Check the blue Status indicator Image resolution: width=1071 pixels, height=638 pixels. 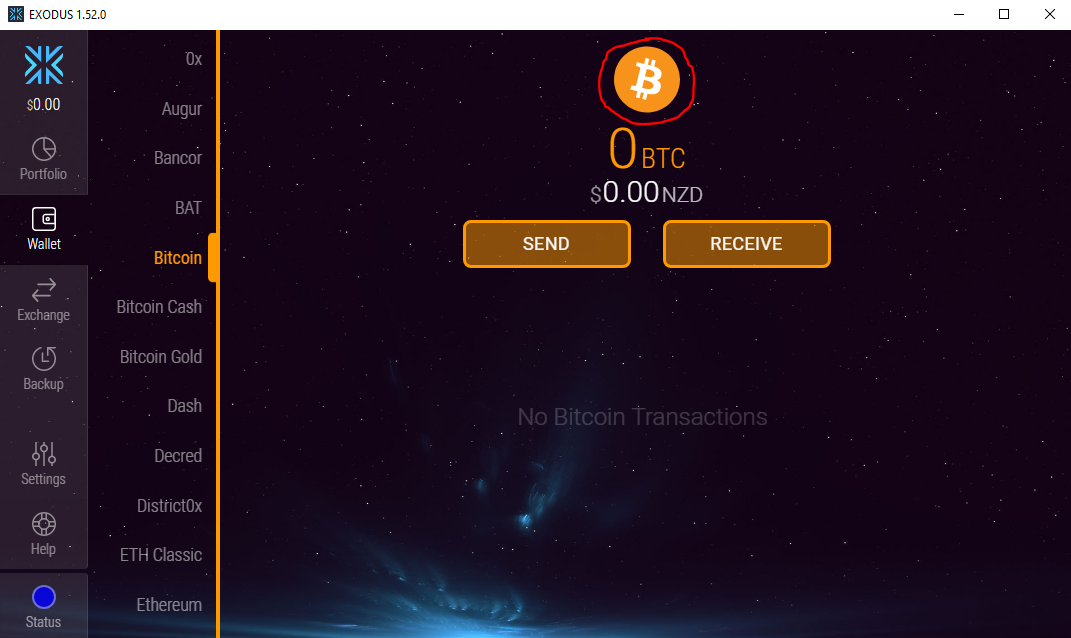44,597
